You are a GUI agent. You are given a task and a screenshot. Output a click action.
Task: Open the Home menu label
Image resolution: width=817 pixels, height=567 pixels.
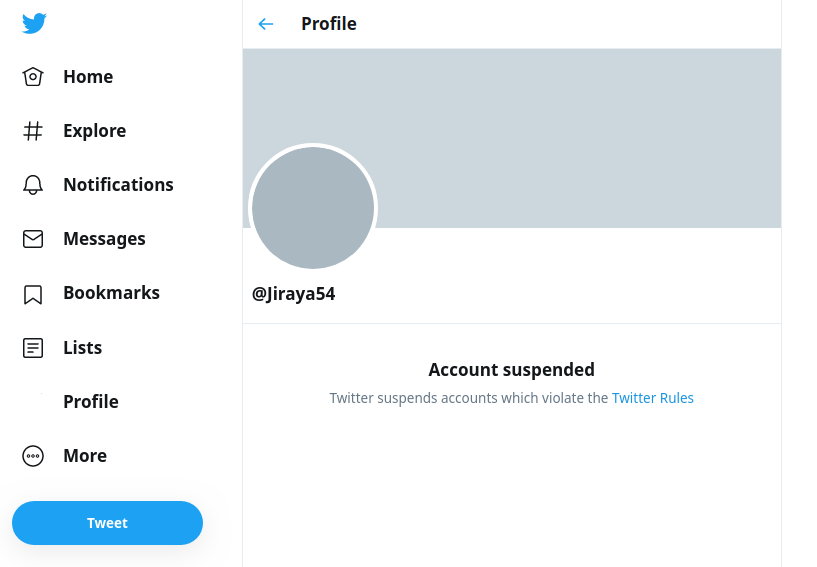(x=88, y=77)
